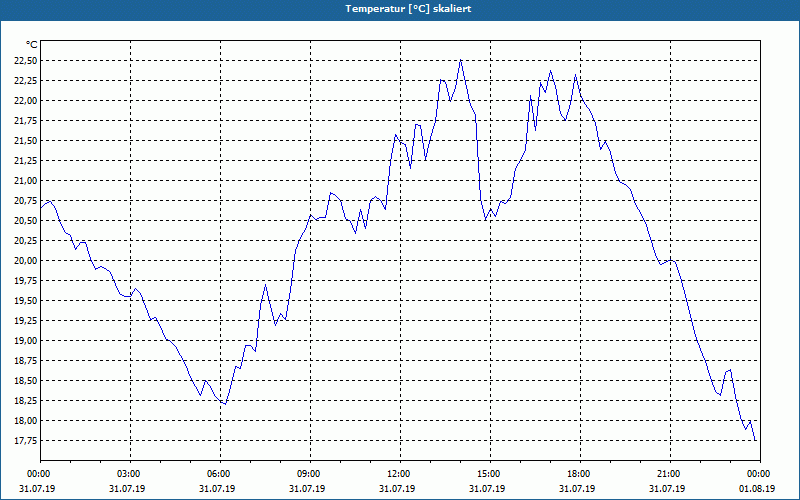Click the 20,75 y-axis label
800x500 pixels.
(26, 201)
